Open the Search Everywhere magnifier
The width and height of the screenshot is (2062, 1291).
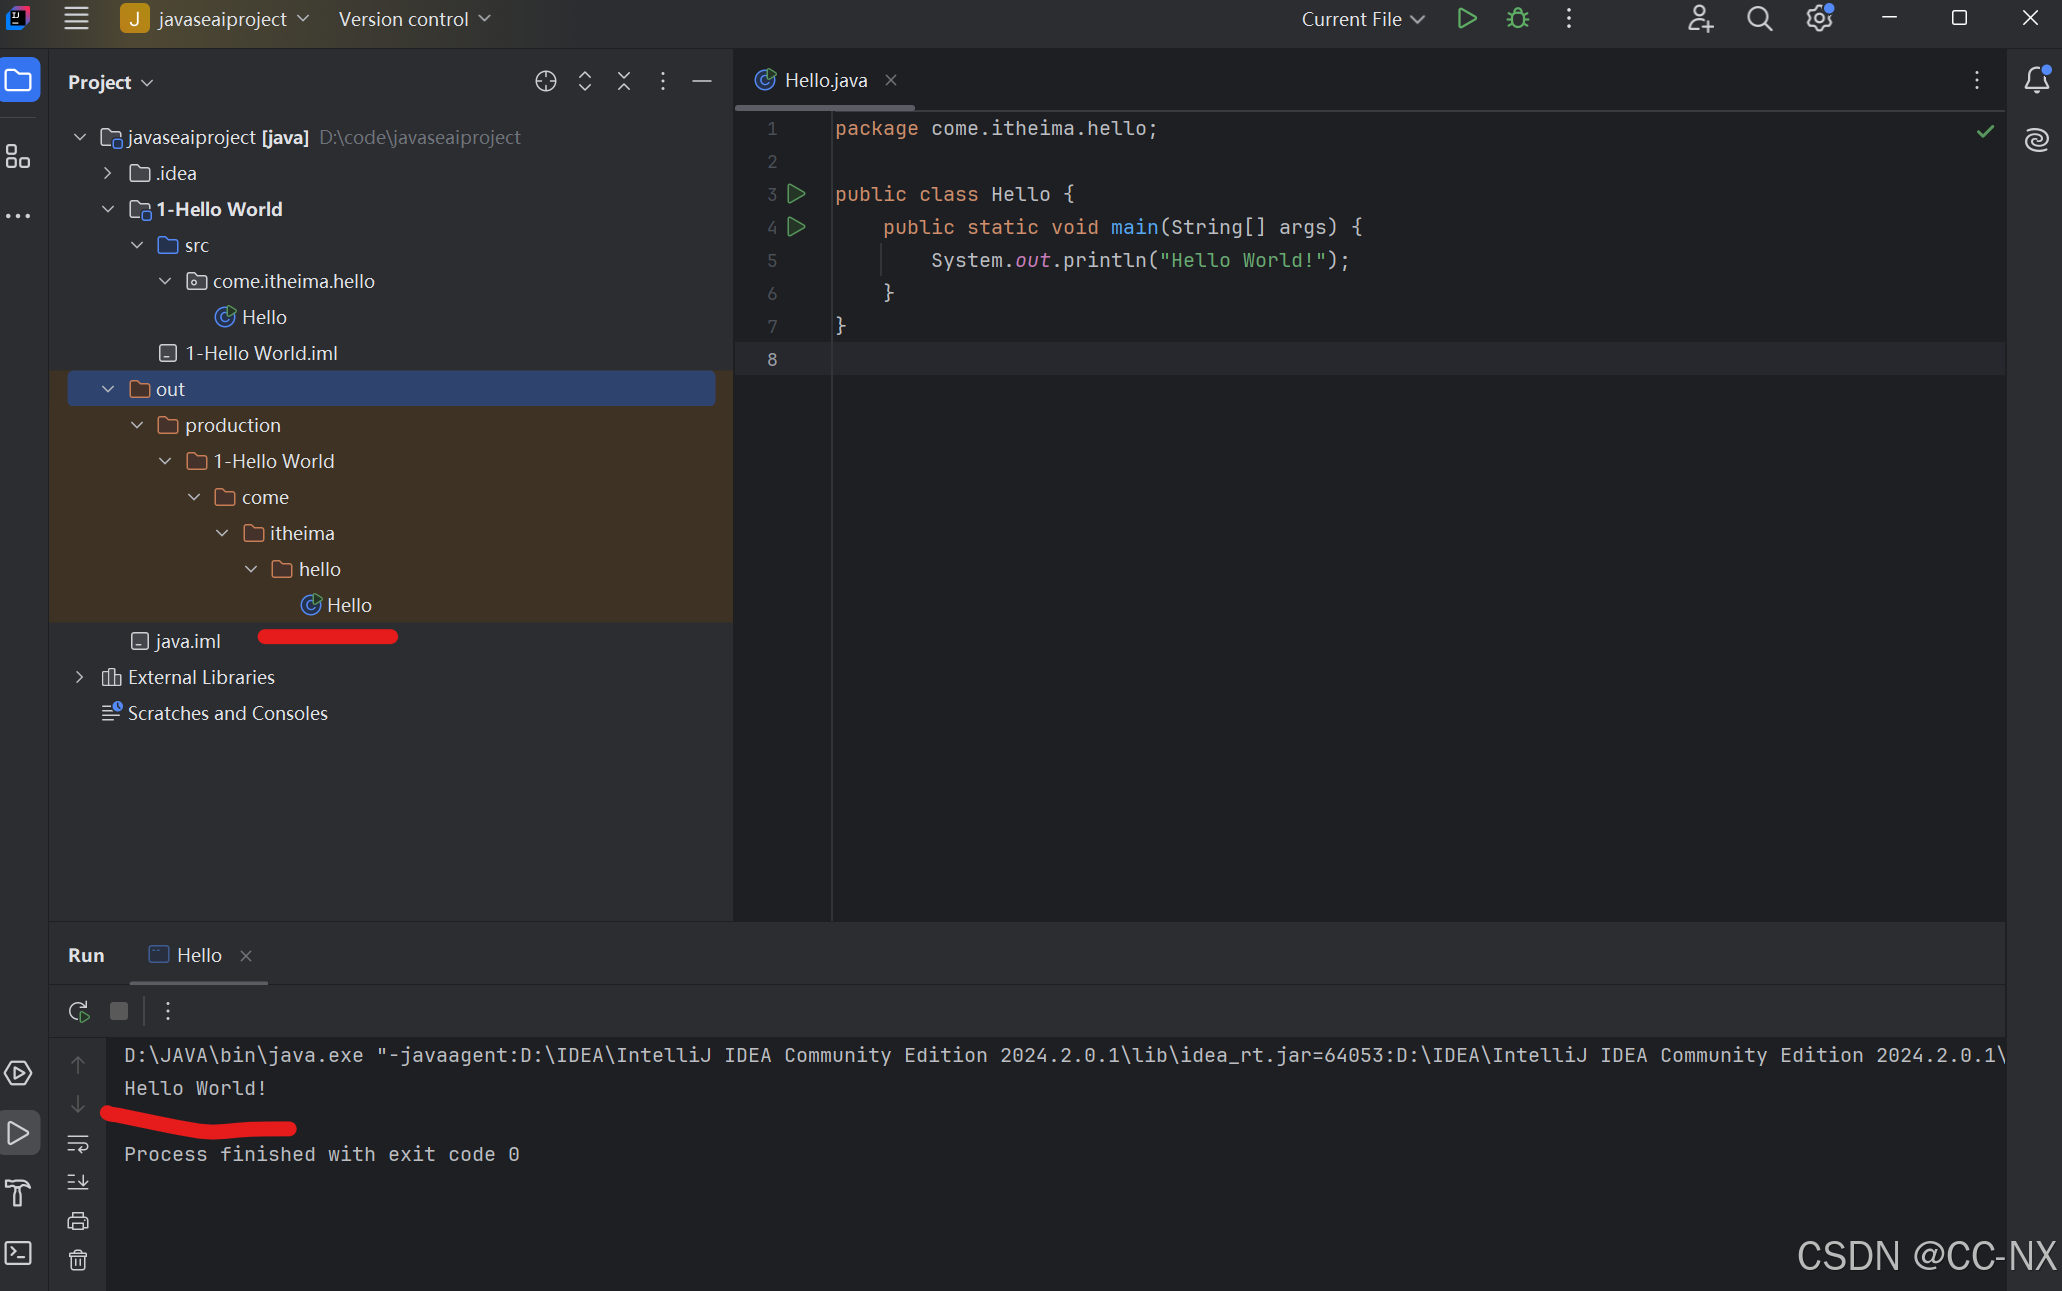(x=1759, y=19)
